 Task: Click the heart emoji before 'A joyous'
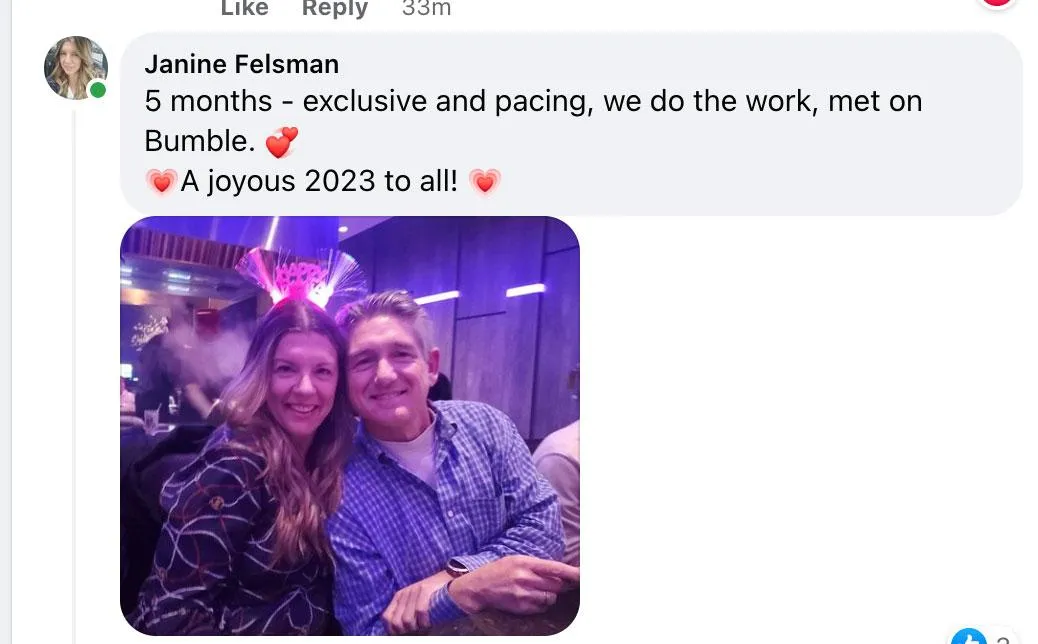pos(160,182)
